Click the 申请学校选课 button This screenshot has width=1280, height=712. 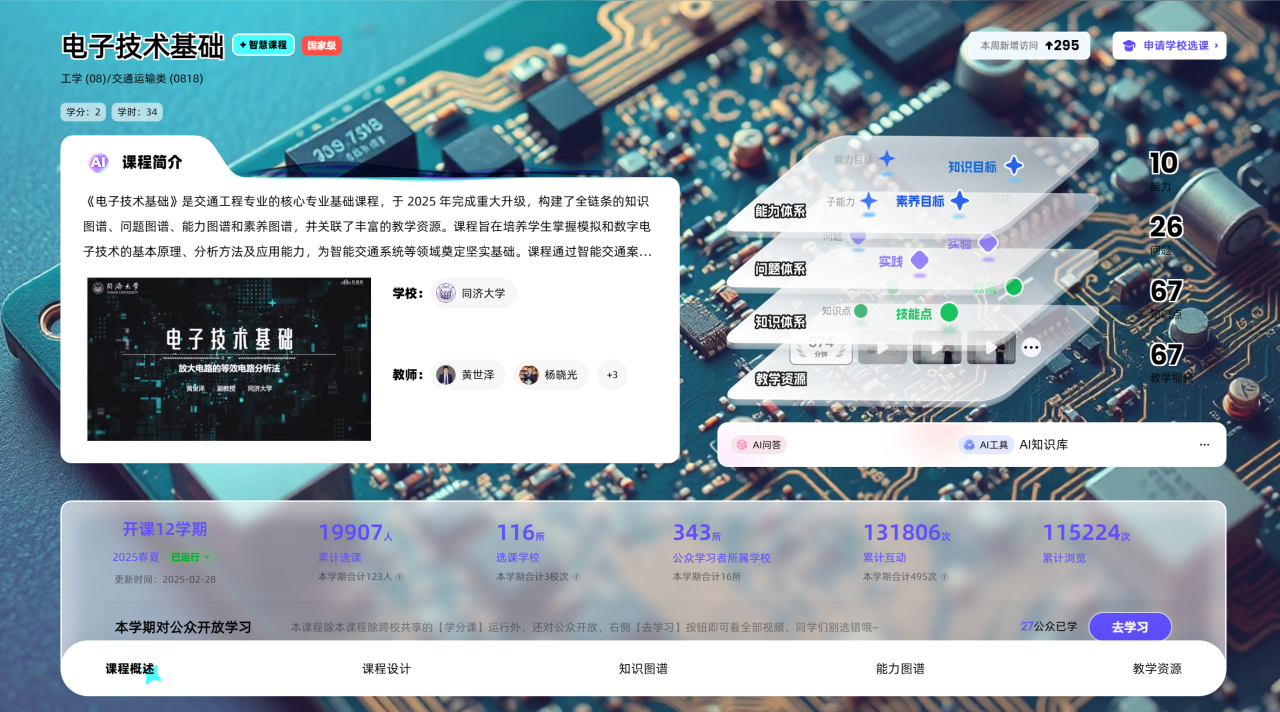point(1169,46)
